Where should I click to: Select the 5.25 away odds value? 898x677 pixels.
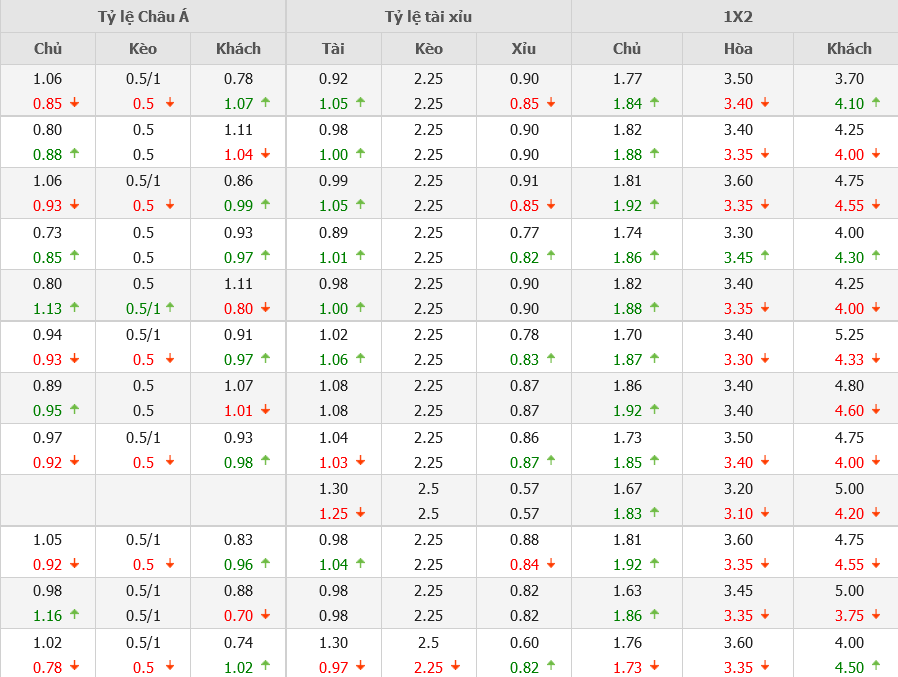849,335
